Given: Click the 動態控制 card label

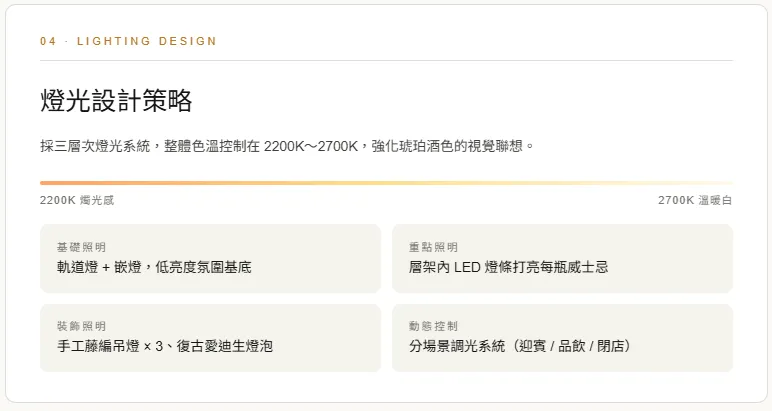Looking at the screenshot, I should [x=433, y=327].
